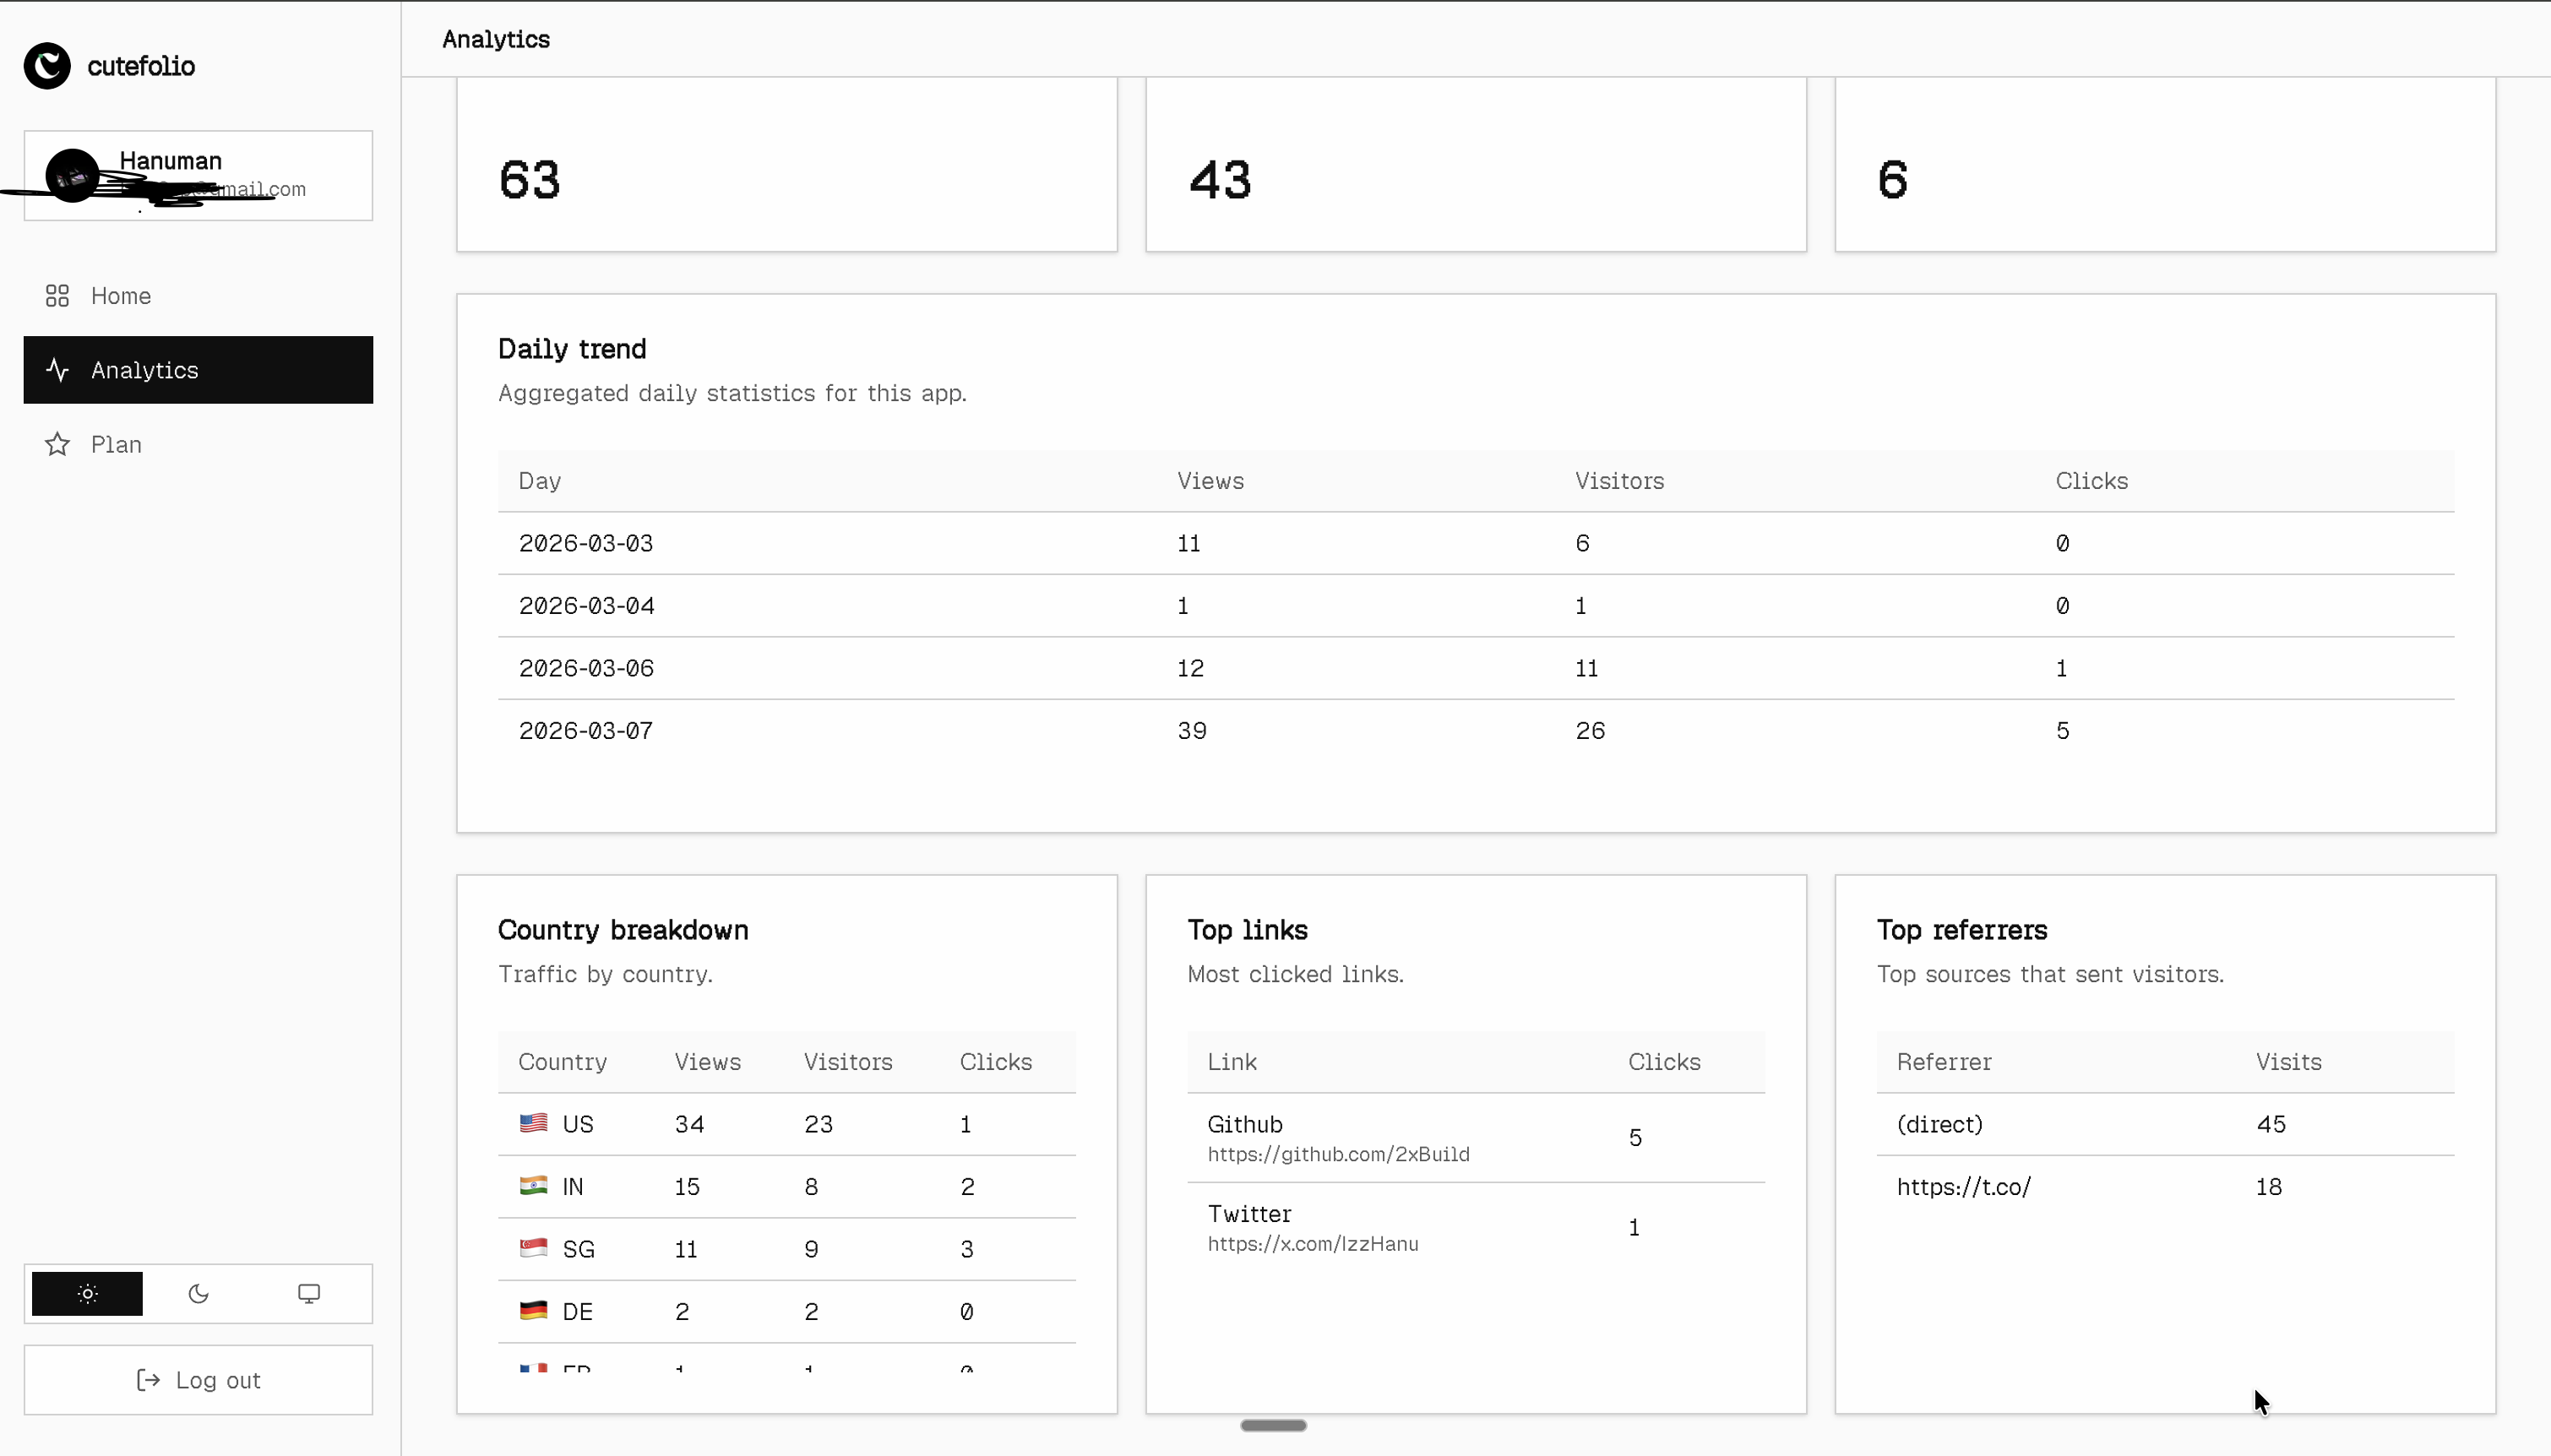This screenshot has height=1456, width=2551.
Task: Click the US flag icon
Action: tap(533, 1123)
